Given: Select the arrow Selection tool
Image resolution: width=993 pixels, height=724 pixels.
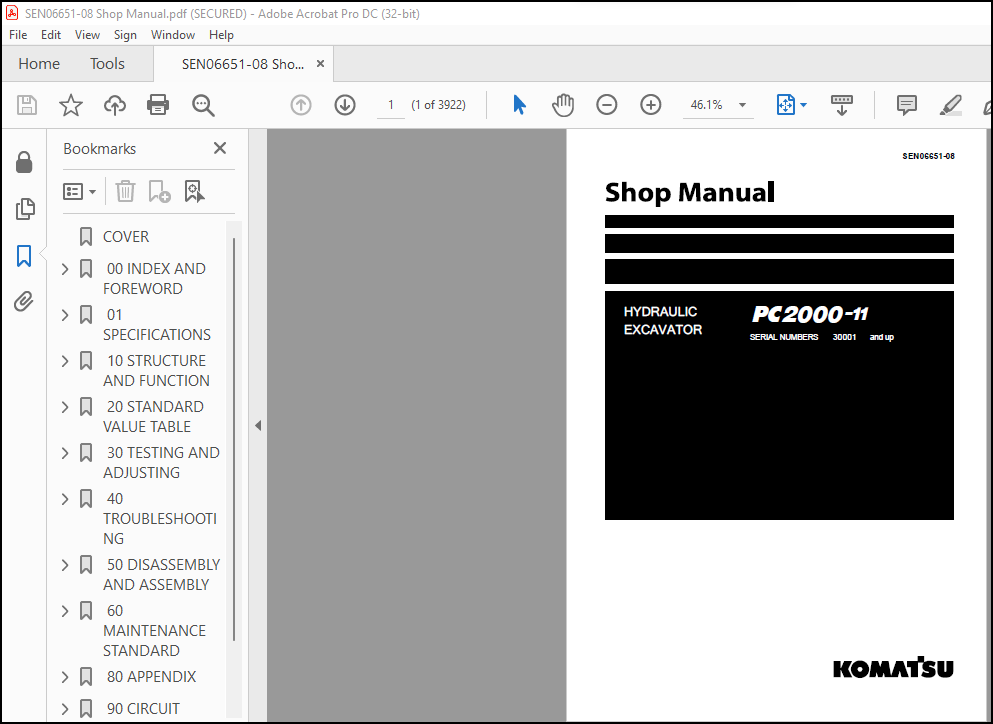Looking at the screenshot, I should click(x=519, y=105).
